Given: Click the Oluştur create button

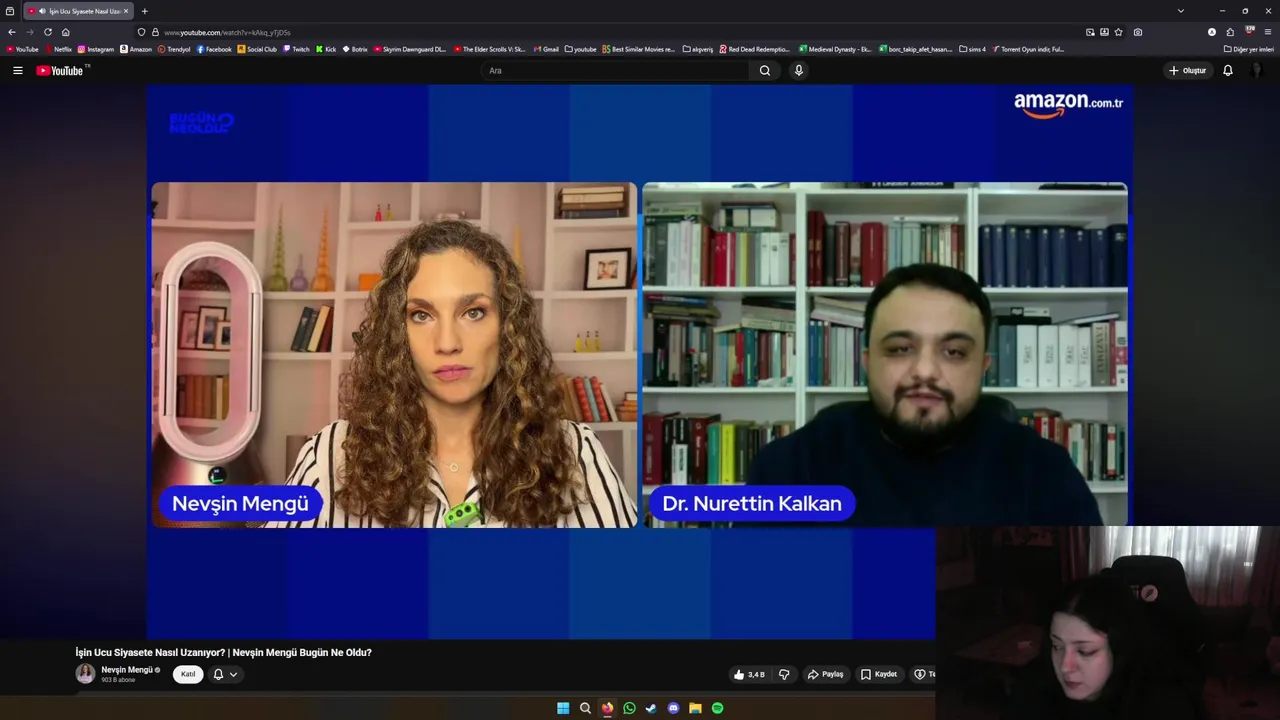Looking at the screenshot, I should coord(1187,71).
